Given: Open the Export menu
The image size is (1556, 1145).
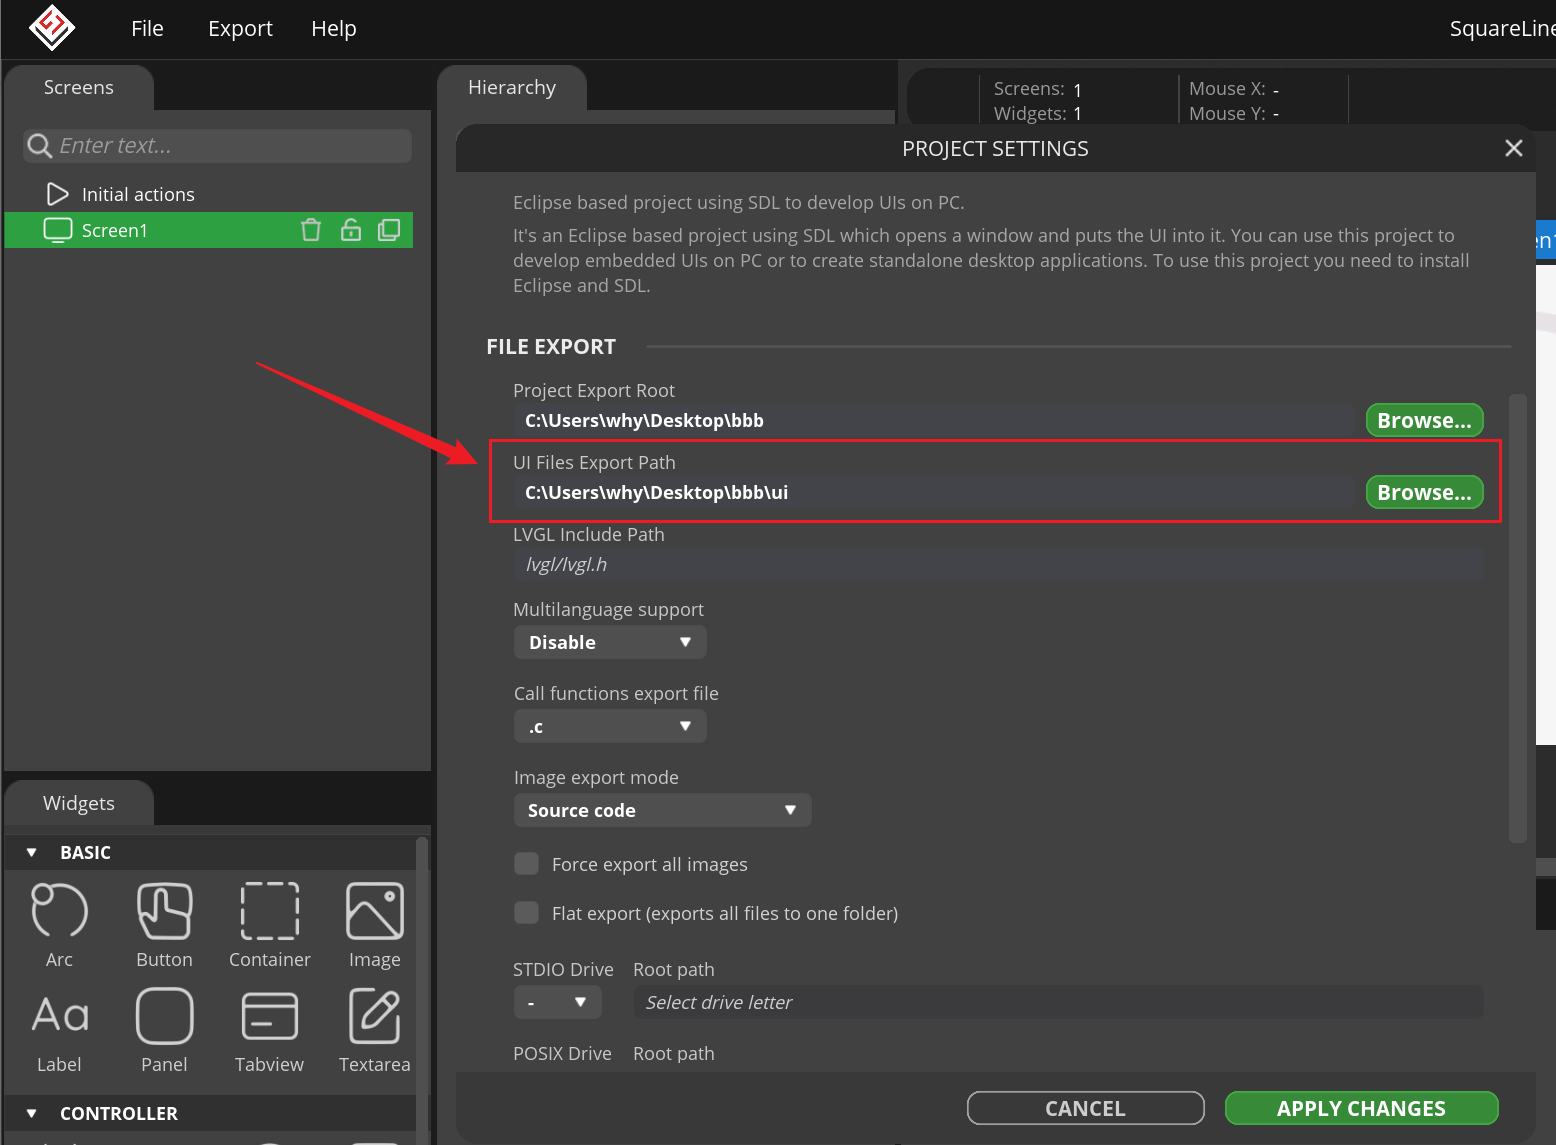Looking at the screenshot, I should coord(240,29).
